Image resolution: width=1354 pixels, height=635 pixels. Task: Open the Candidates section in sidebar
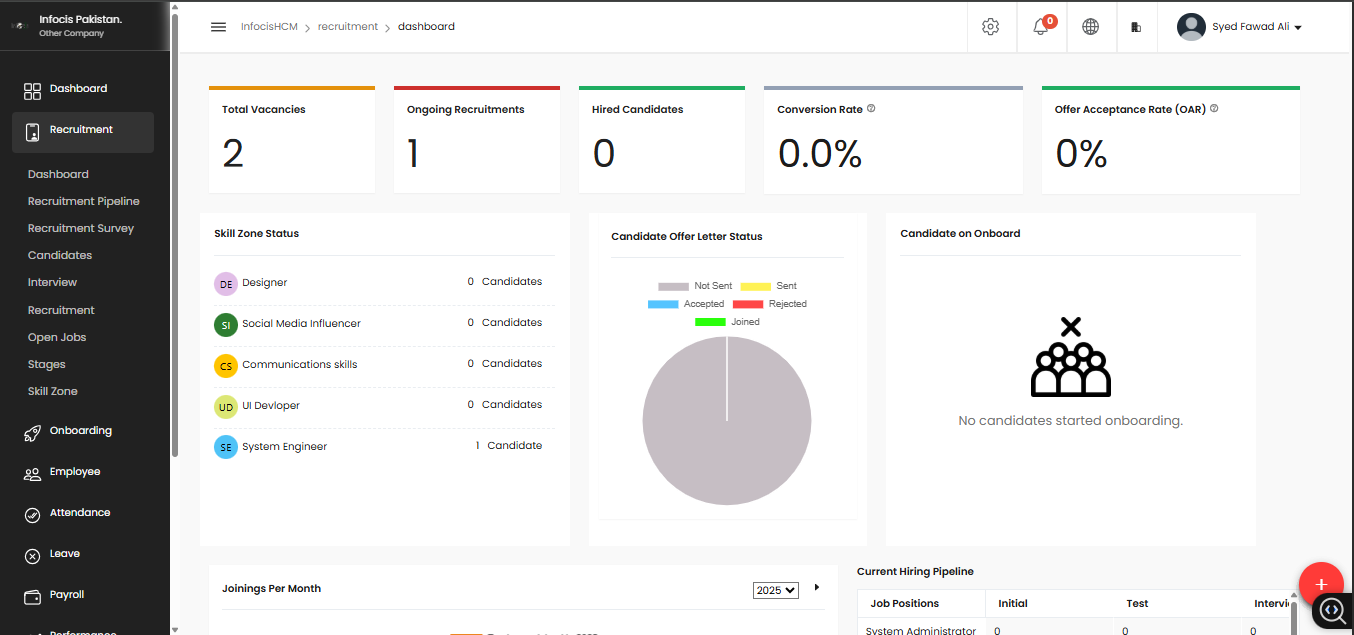pyautogui.click(x=59, y=254)
